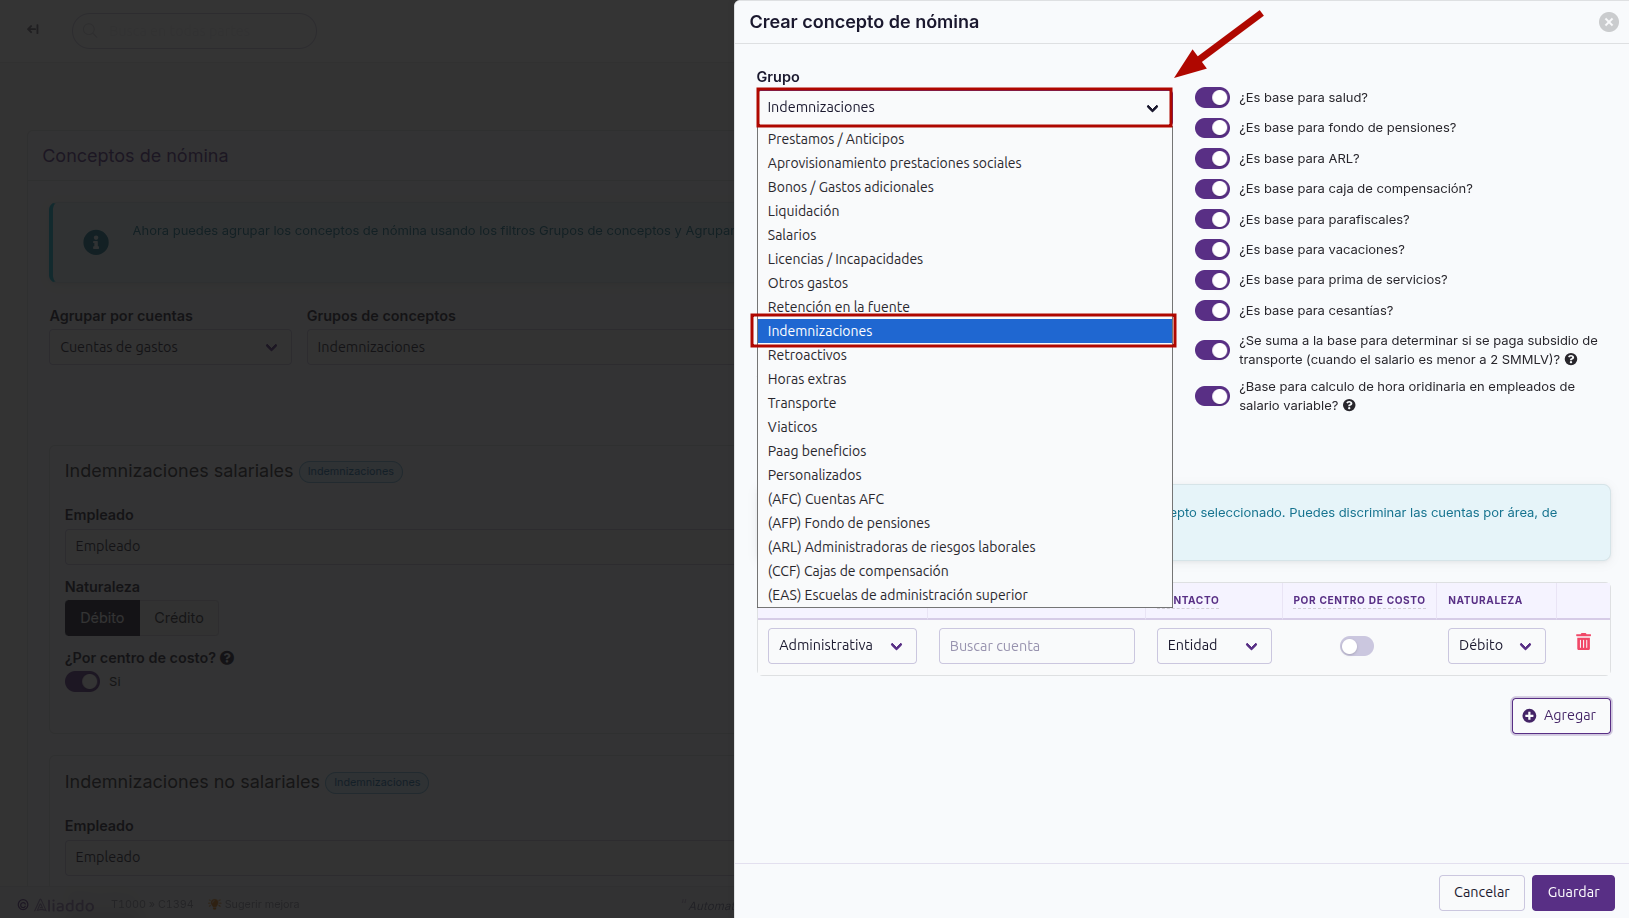Open the Administrativa dropdown
1629x918 pixels.
point(842,646)
